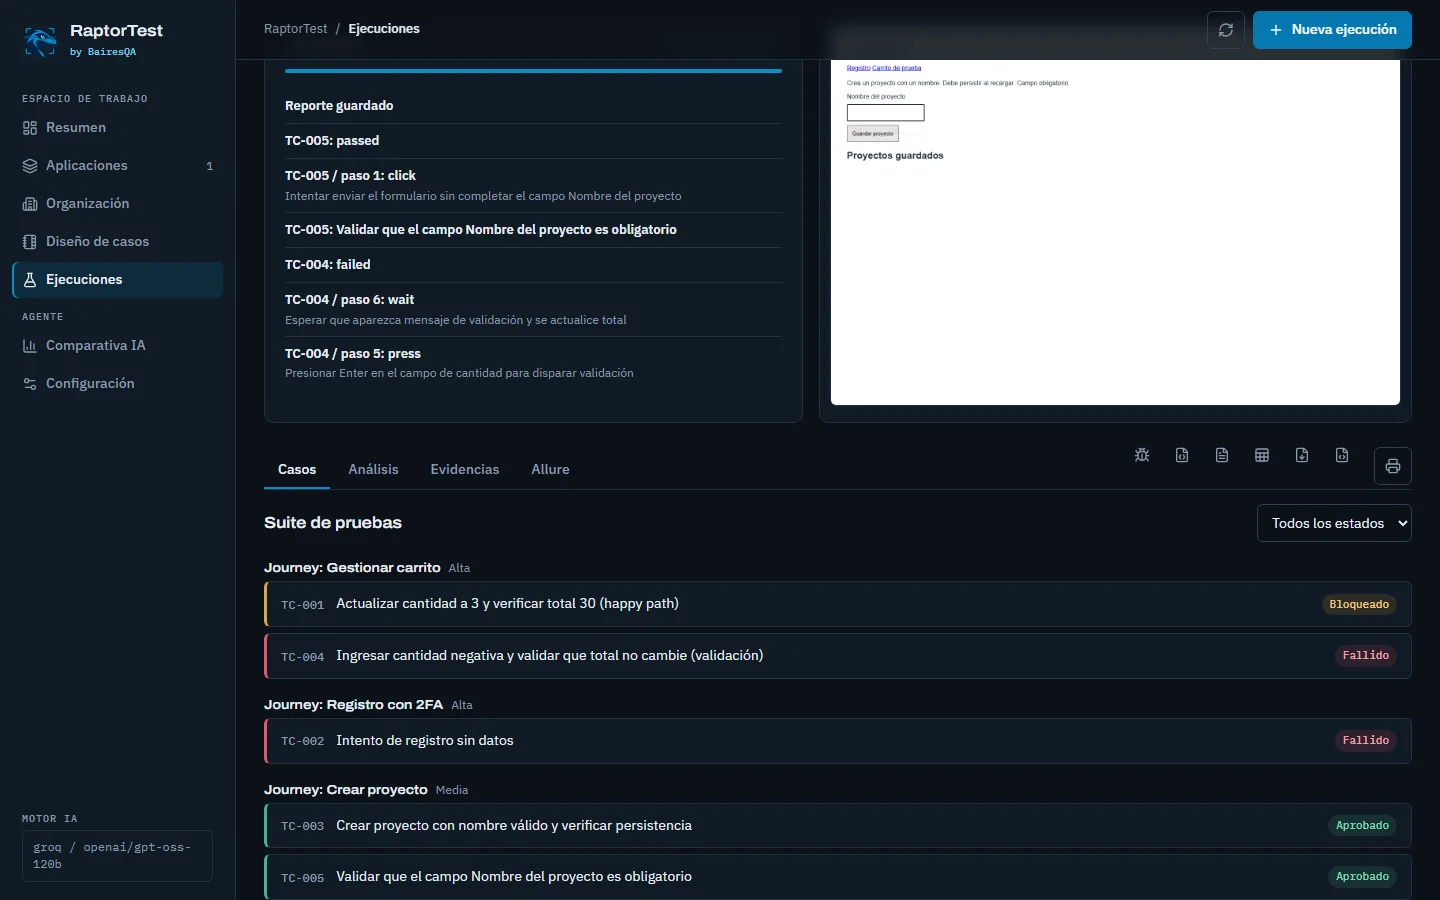Screen dimensions: 1440x900
Task: Open test case TC-001 row
Action: (838, 604)
